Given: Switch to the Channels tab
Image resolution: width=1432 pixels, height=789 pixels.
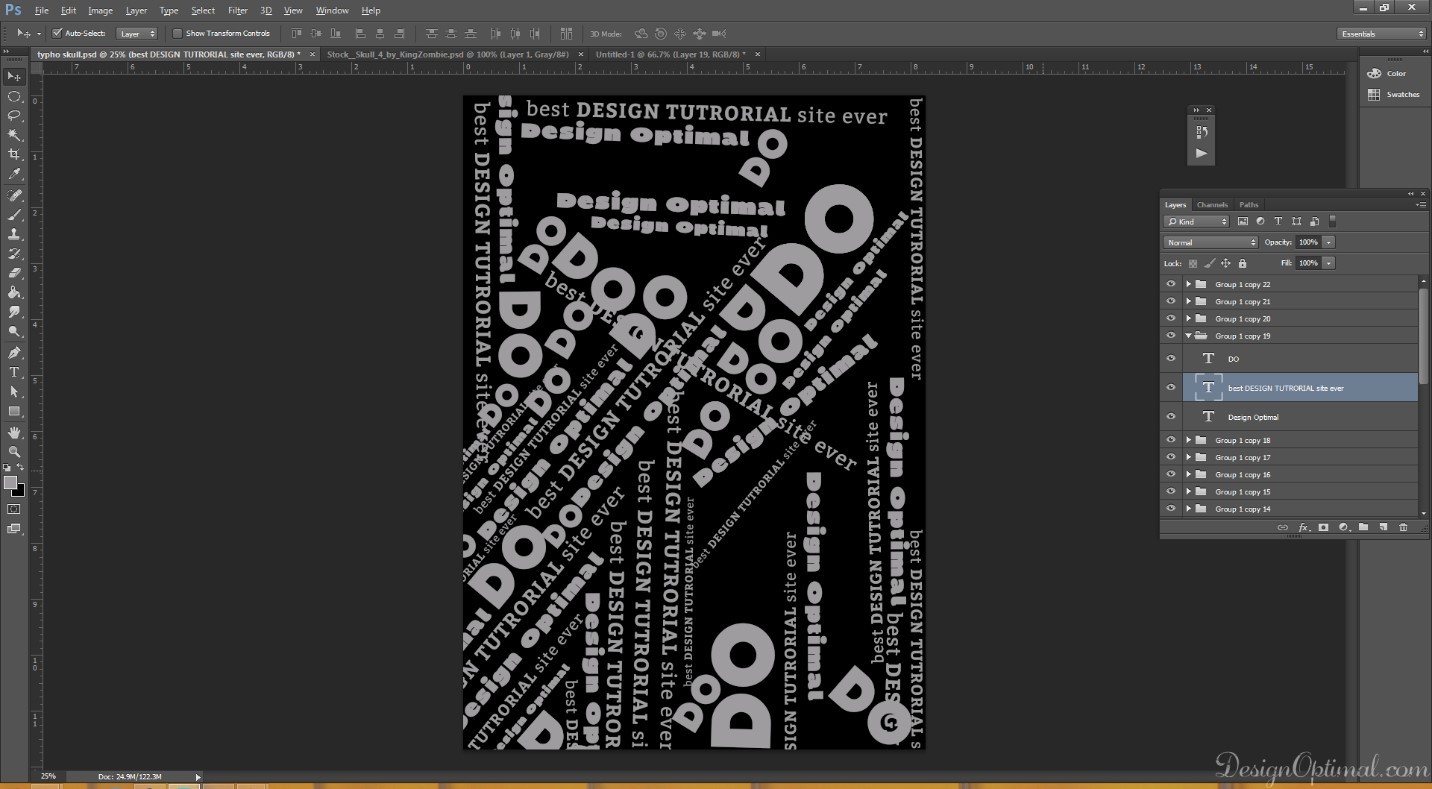Looking at the screenshot, I should pyautogui.click(x=1212, y=204).
